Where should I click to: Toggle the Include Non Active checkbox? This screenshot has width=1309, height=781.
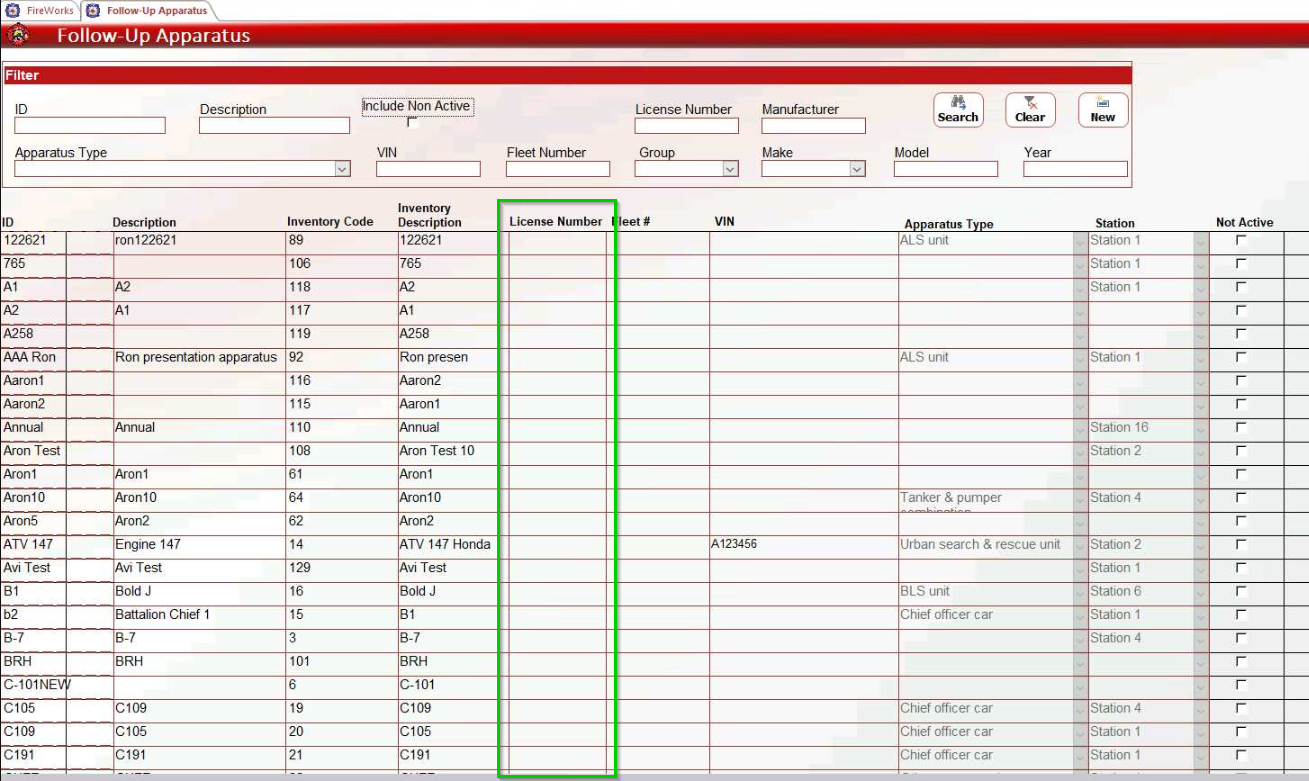(412, 122)
